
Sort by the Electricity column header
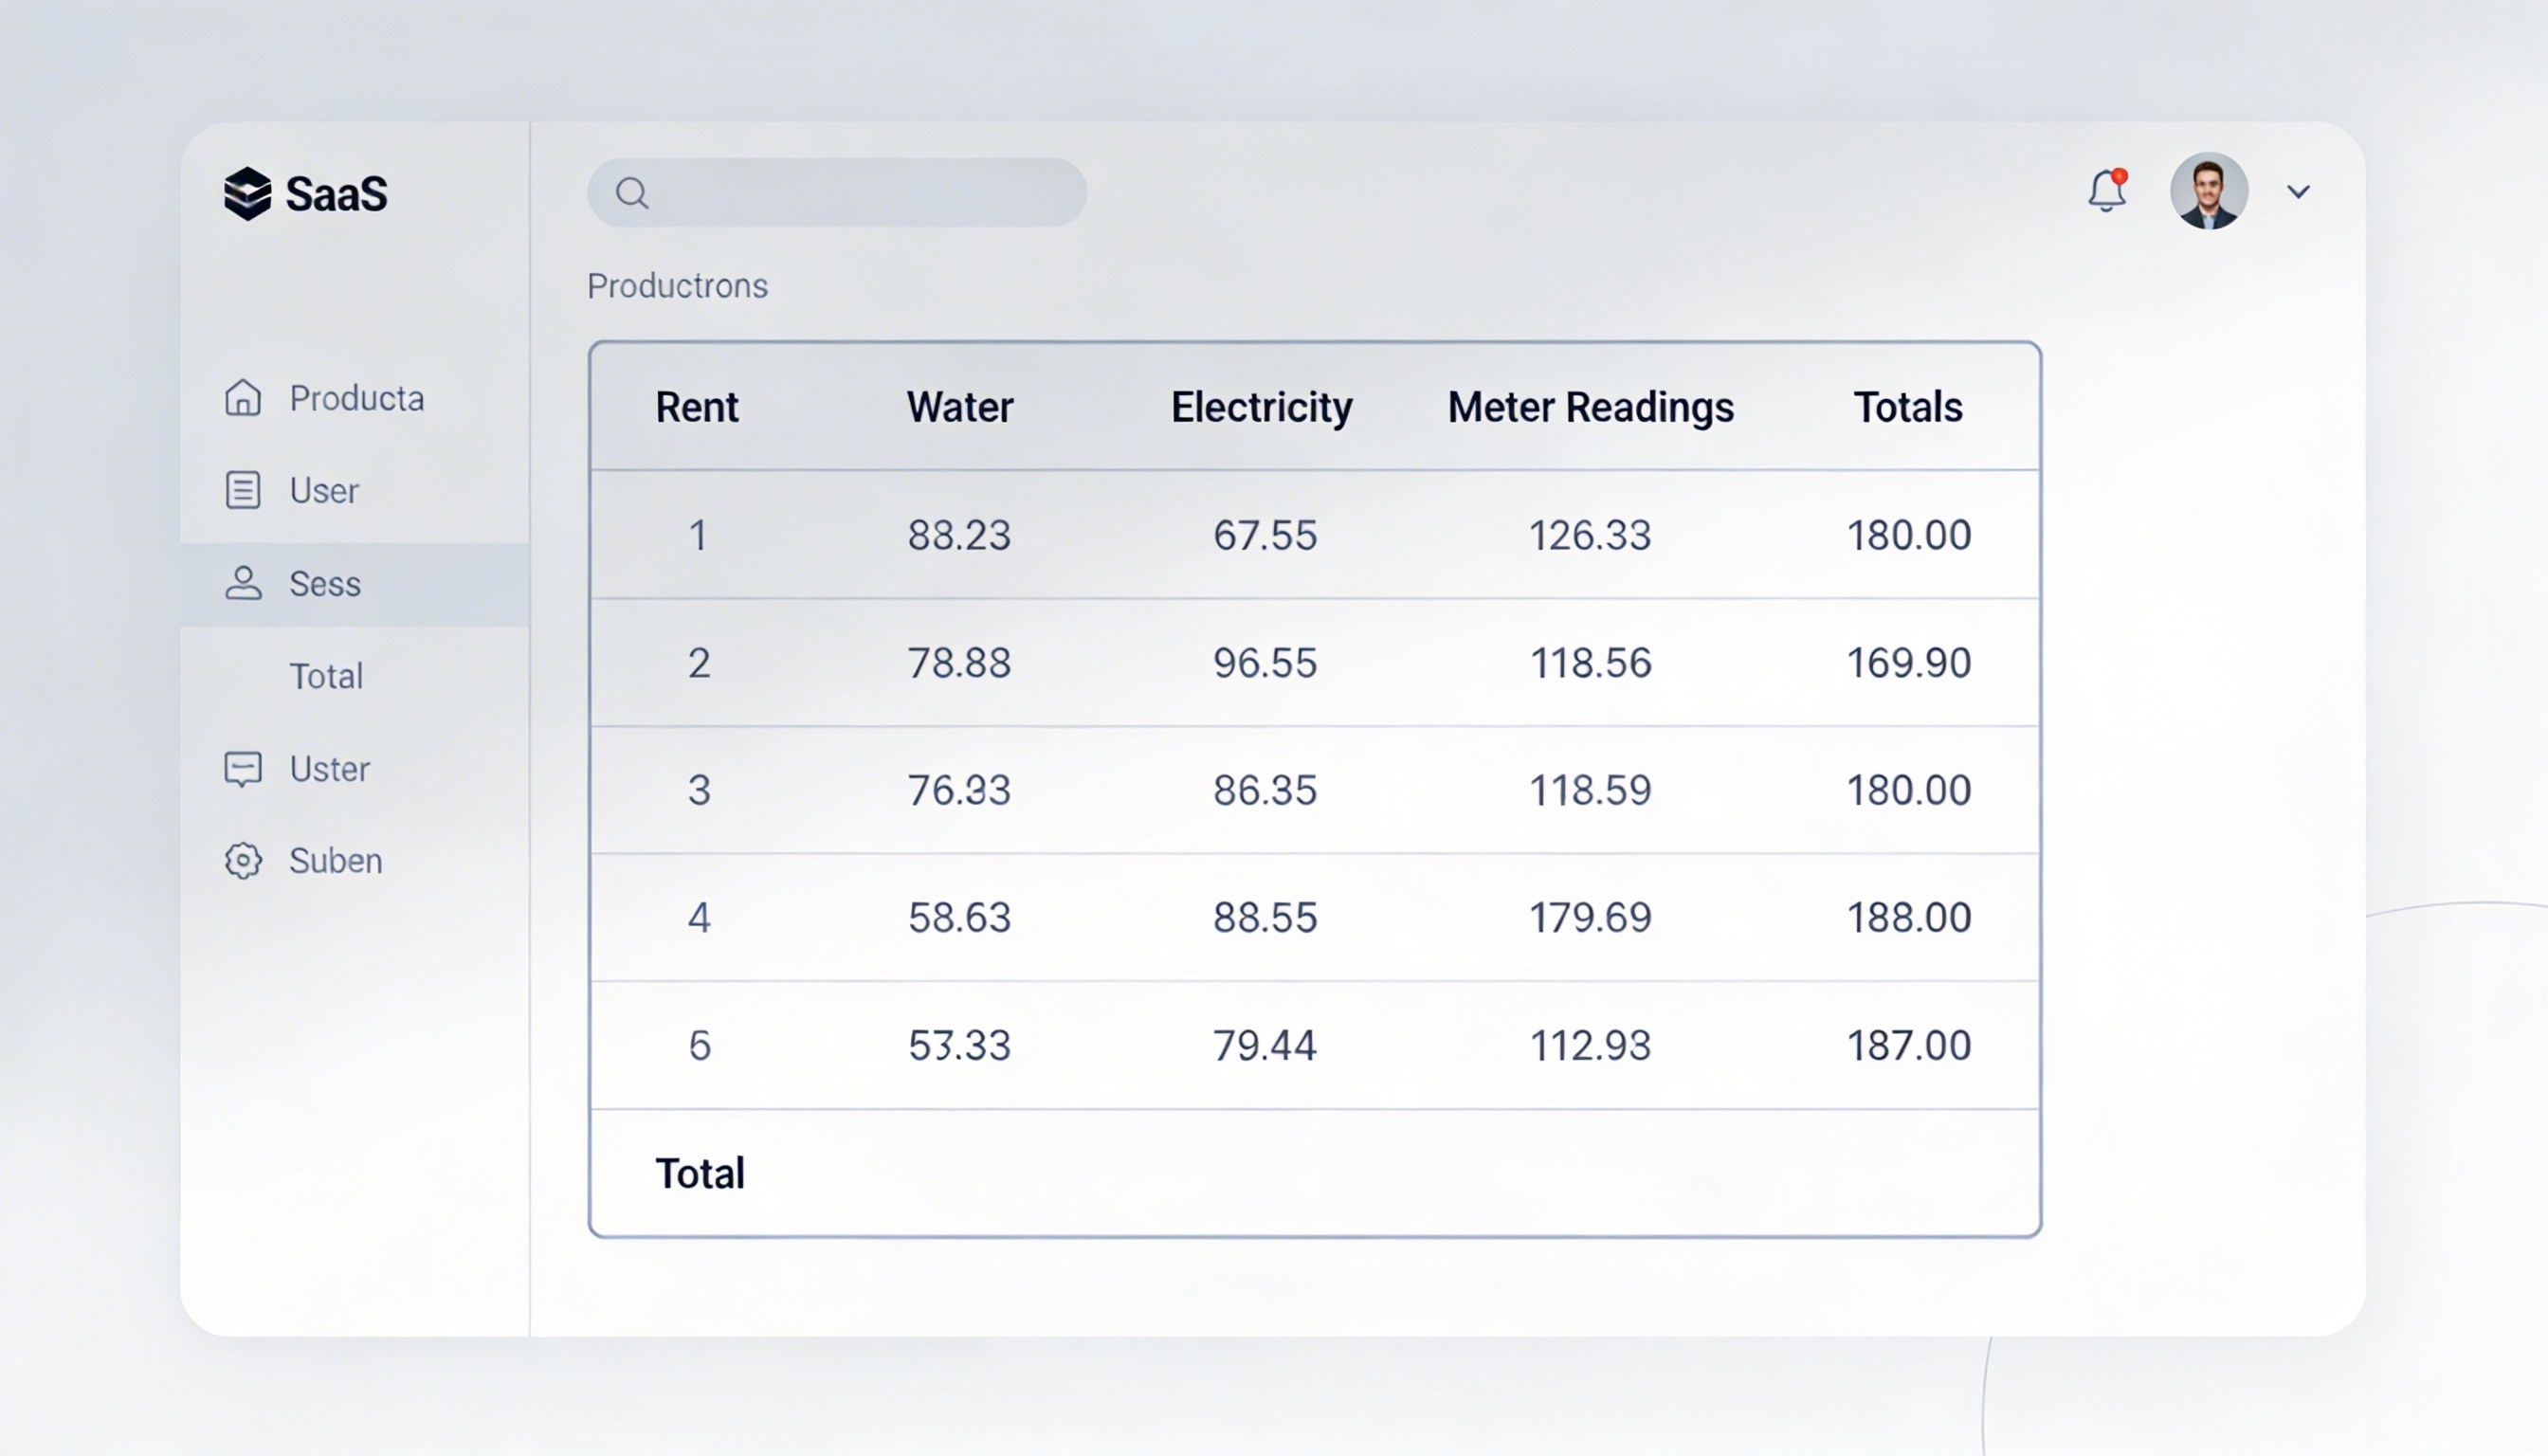pos(1261,407)
